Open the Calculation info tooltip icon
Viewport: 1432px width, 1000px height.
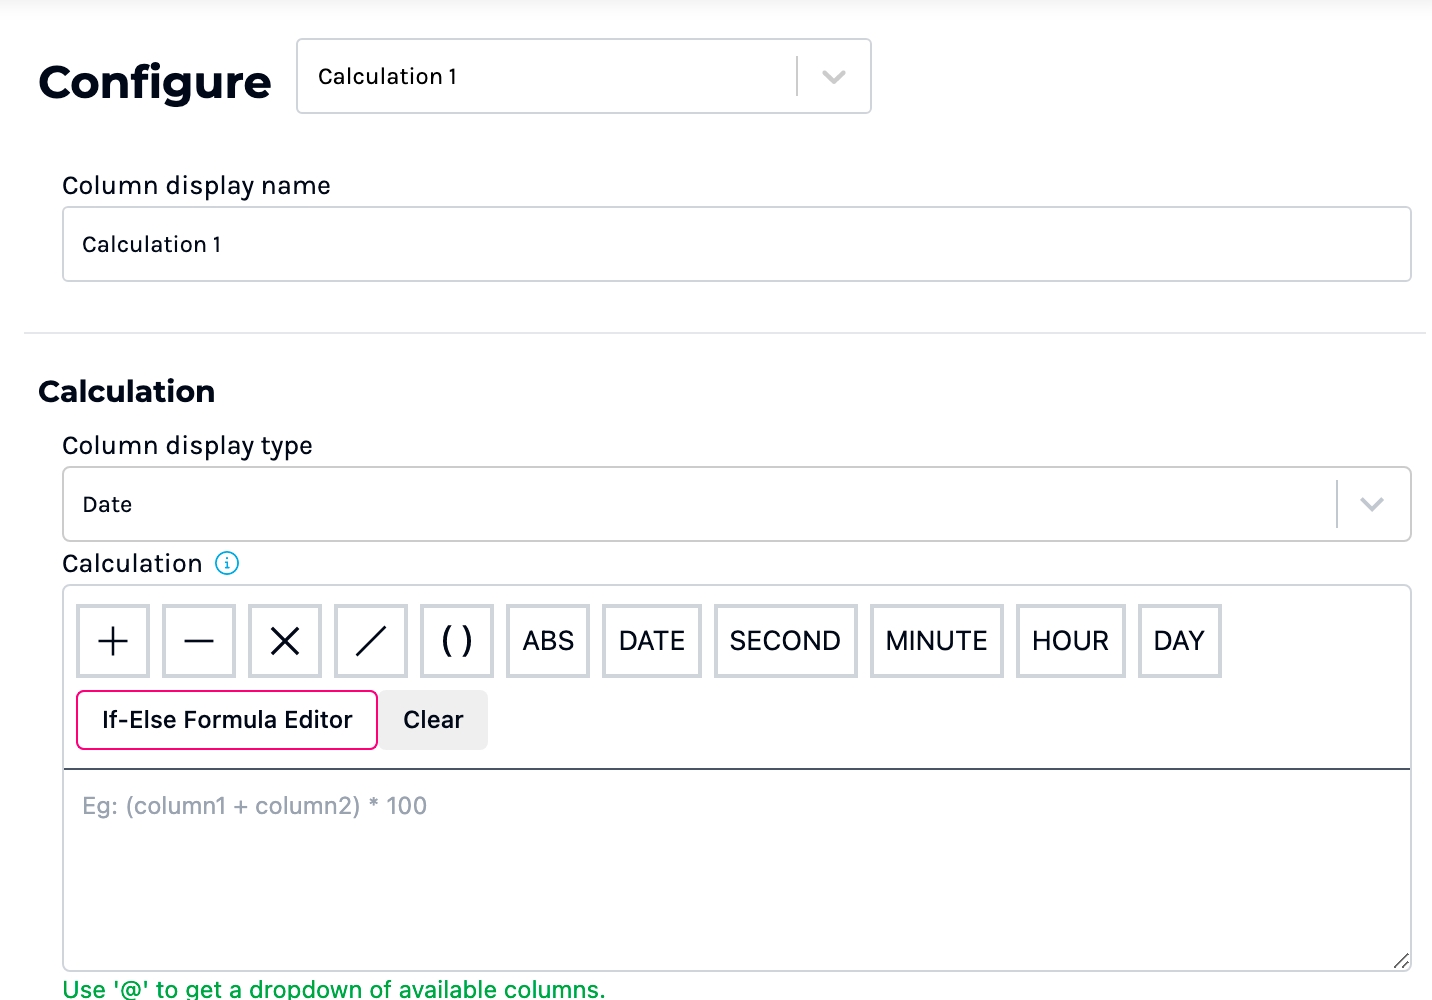click(x=228, y=564)
